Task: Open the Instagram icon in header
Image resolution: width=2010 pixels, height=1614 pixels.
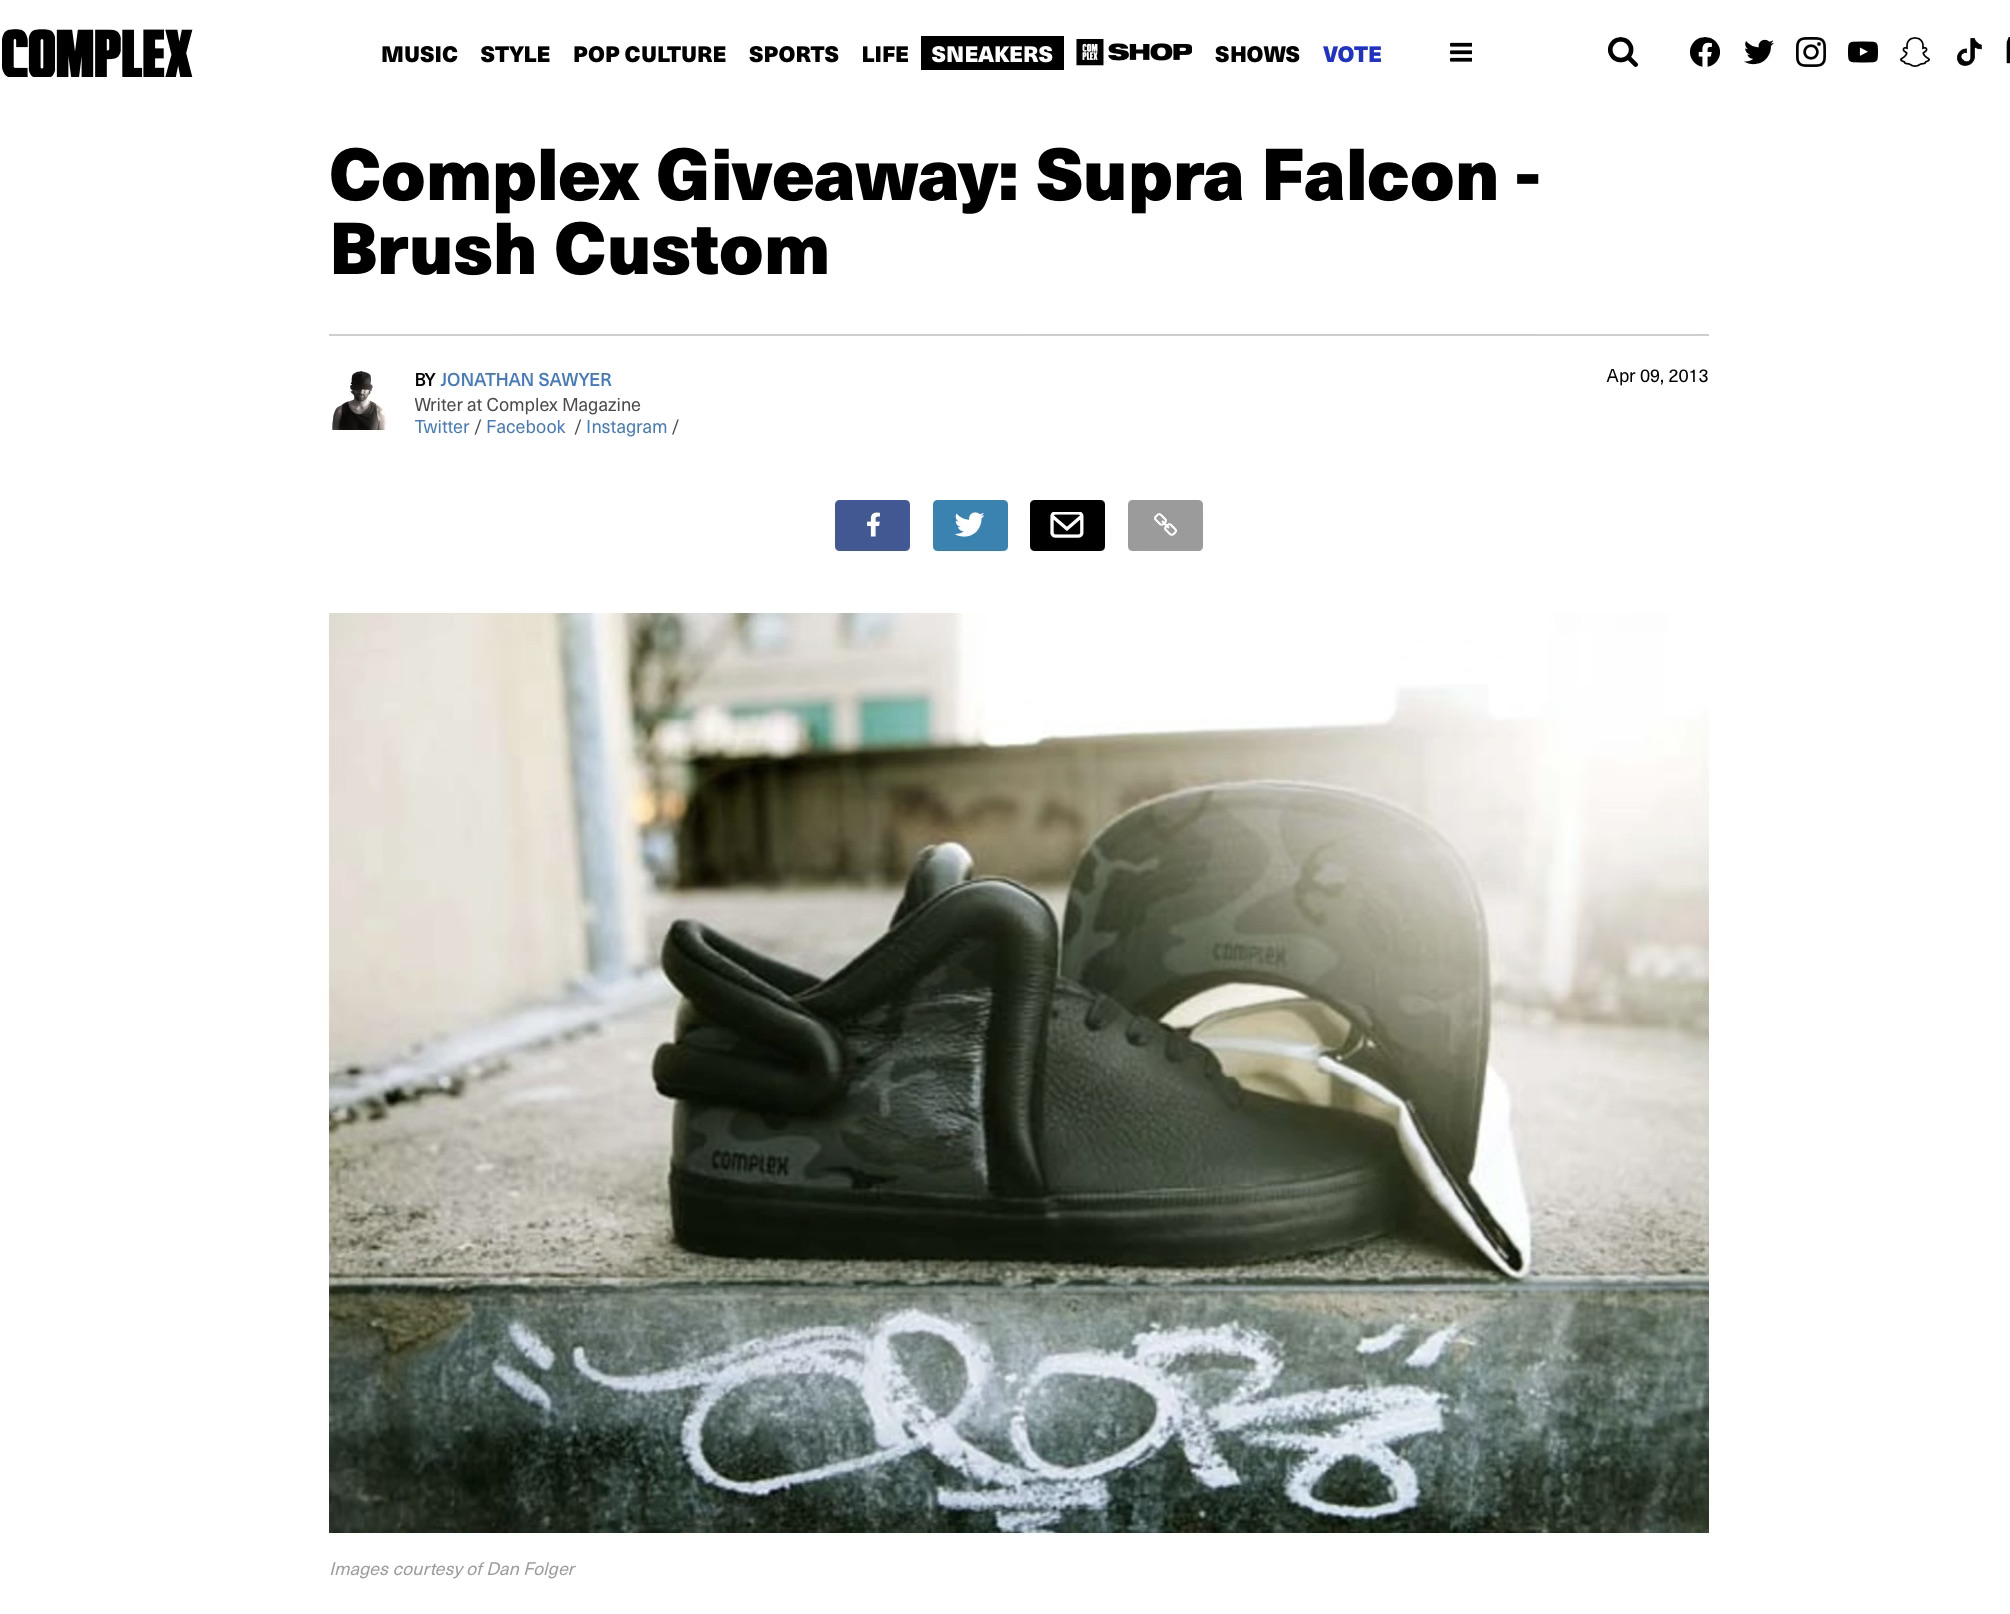Action: click(x=1811, y=53)
